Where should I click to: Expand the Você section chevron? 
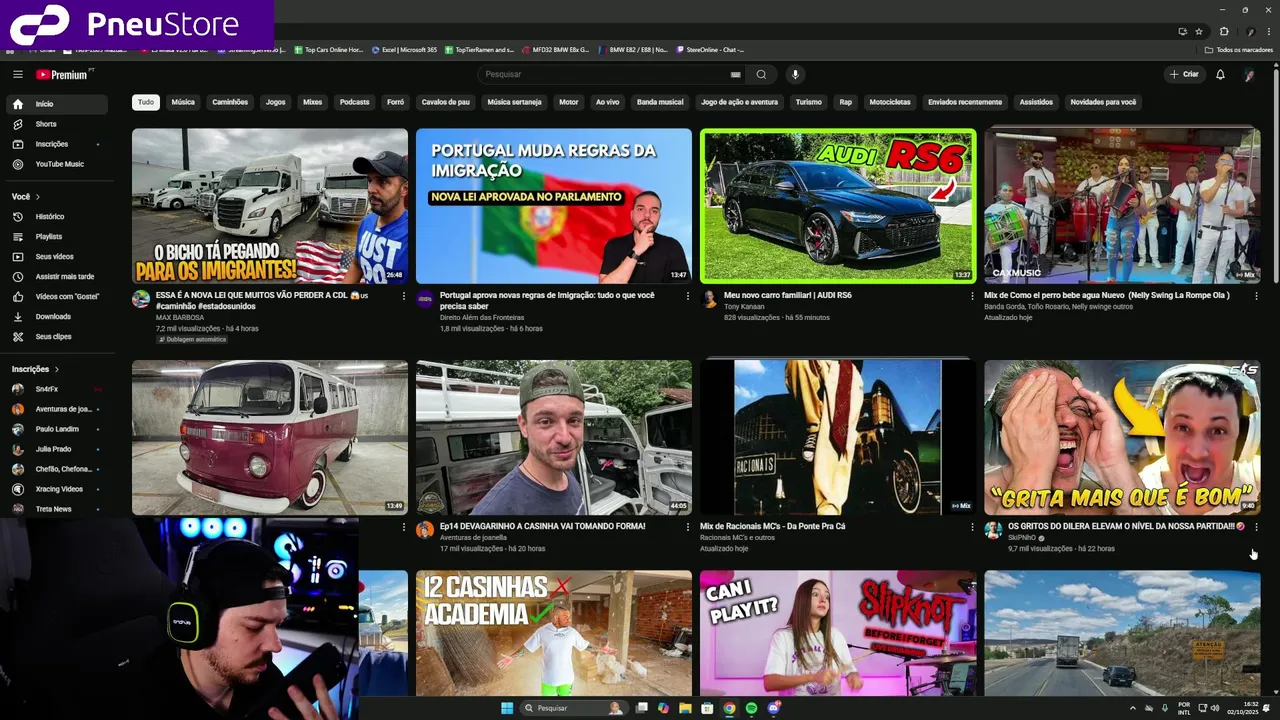pos(38,197)
